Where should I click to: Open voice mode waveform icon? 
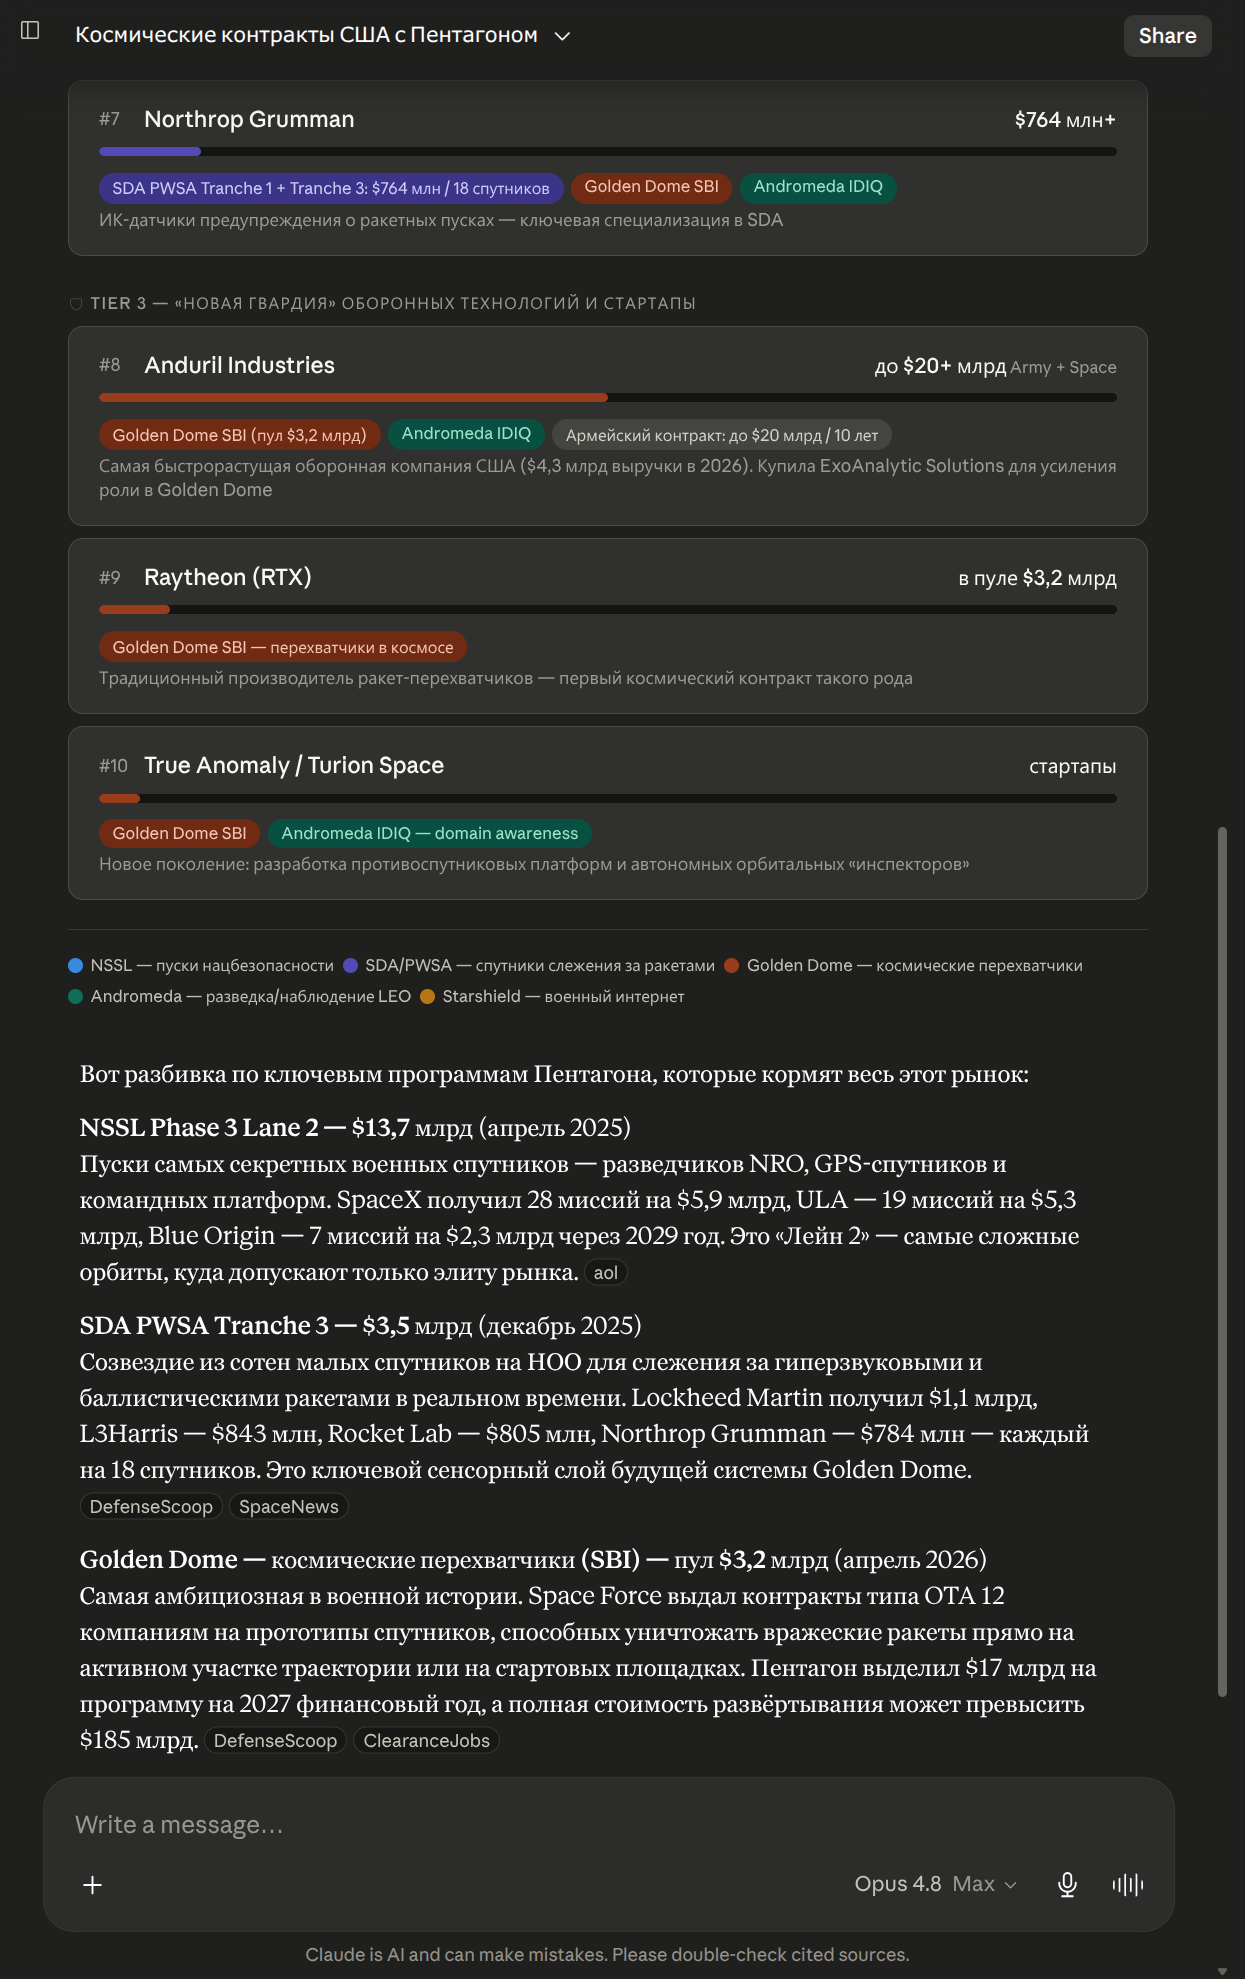(x=1128, y=1885)
